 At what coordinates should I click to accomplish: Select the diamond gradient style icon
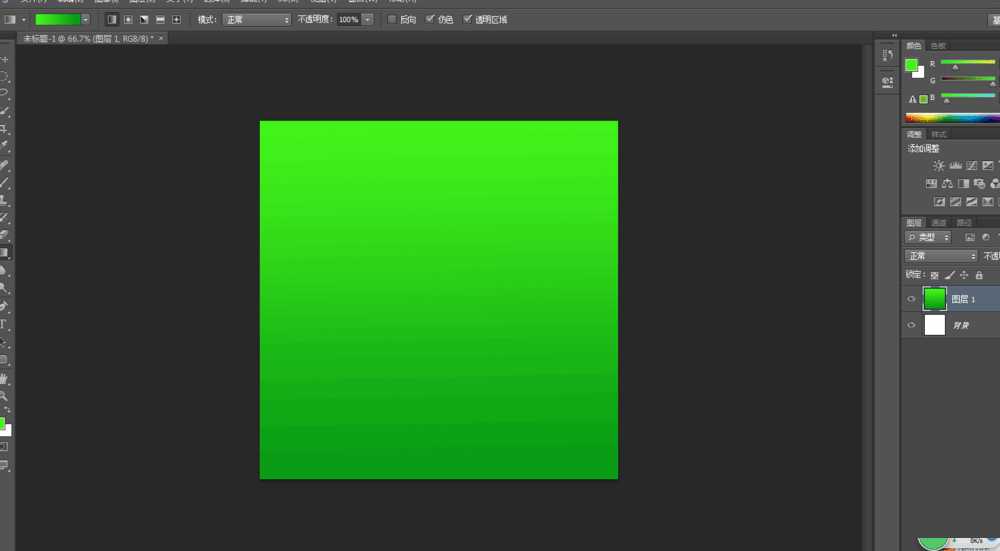[x=177, y=19]
